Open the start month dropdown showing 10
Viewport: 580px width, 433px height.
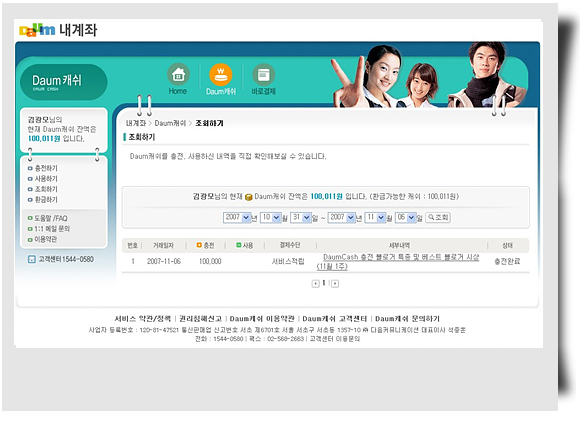271,217
